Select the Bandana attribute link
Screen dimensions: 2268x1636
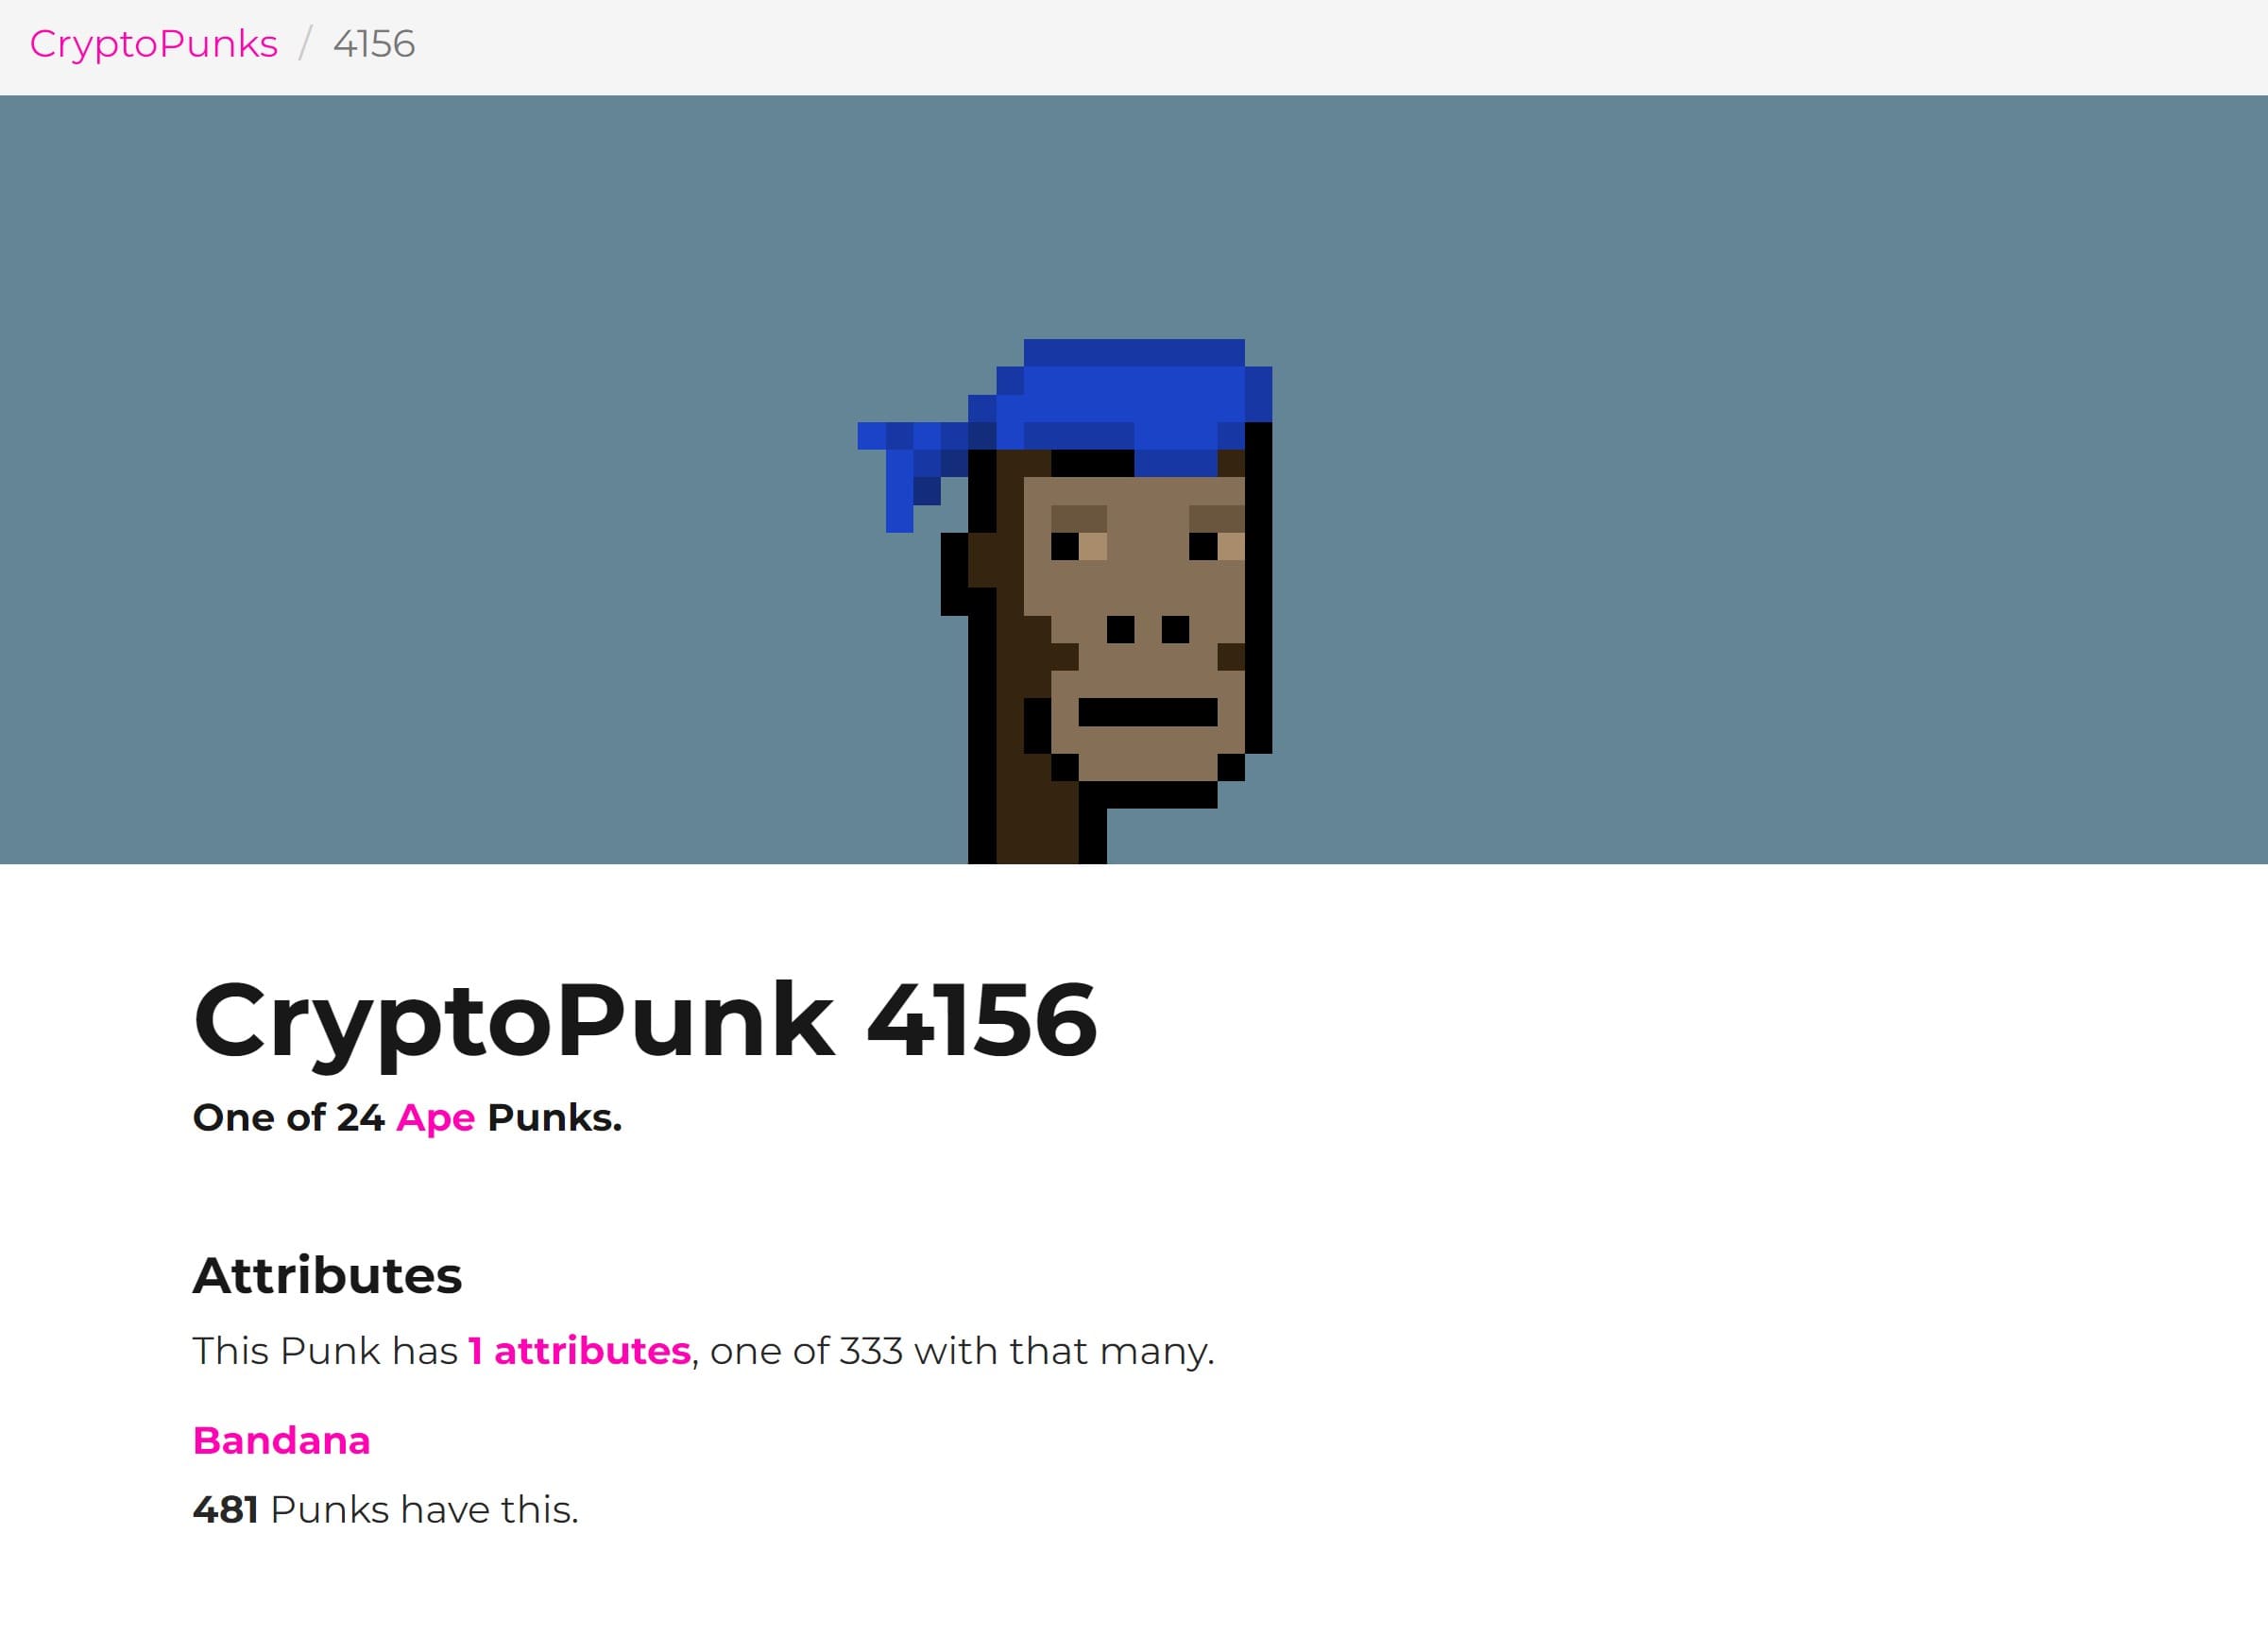[282, 1440]
